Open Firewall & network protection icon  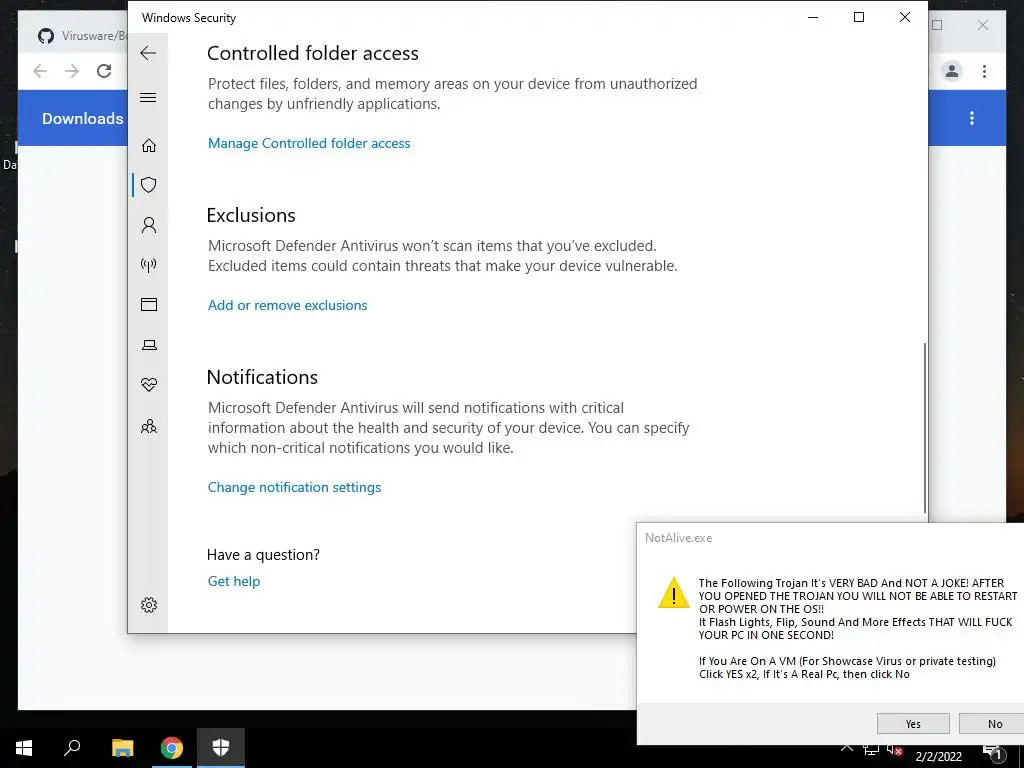pyautogui.click(x=149, y=264)
